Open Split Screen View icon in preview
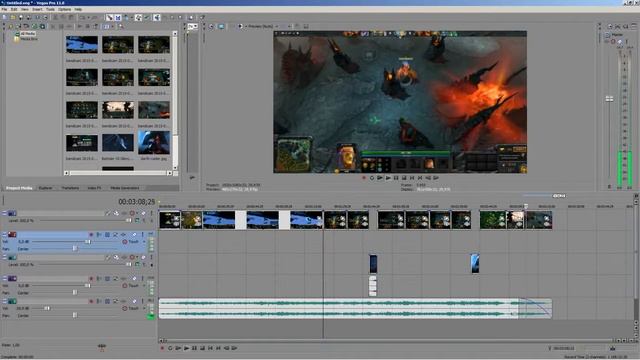640x360 pixels. (240, 27)
